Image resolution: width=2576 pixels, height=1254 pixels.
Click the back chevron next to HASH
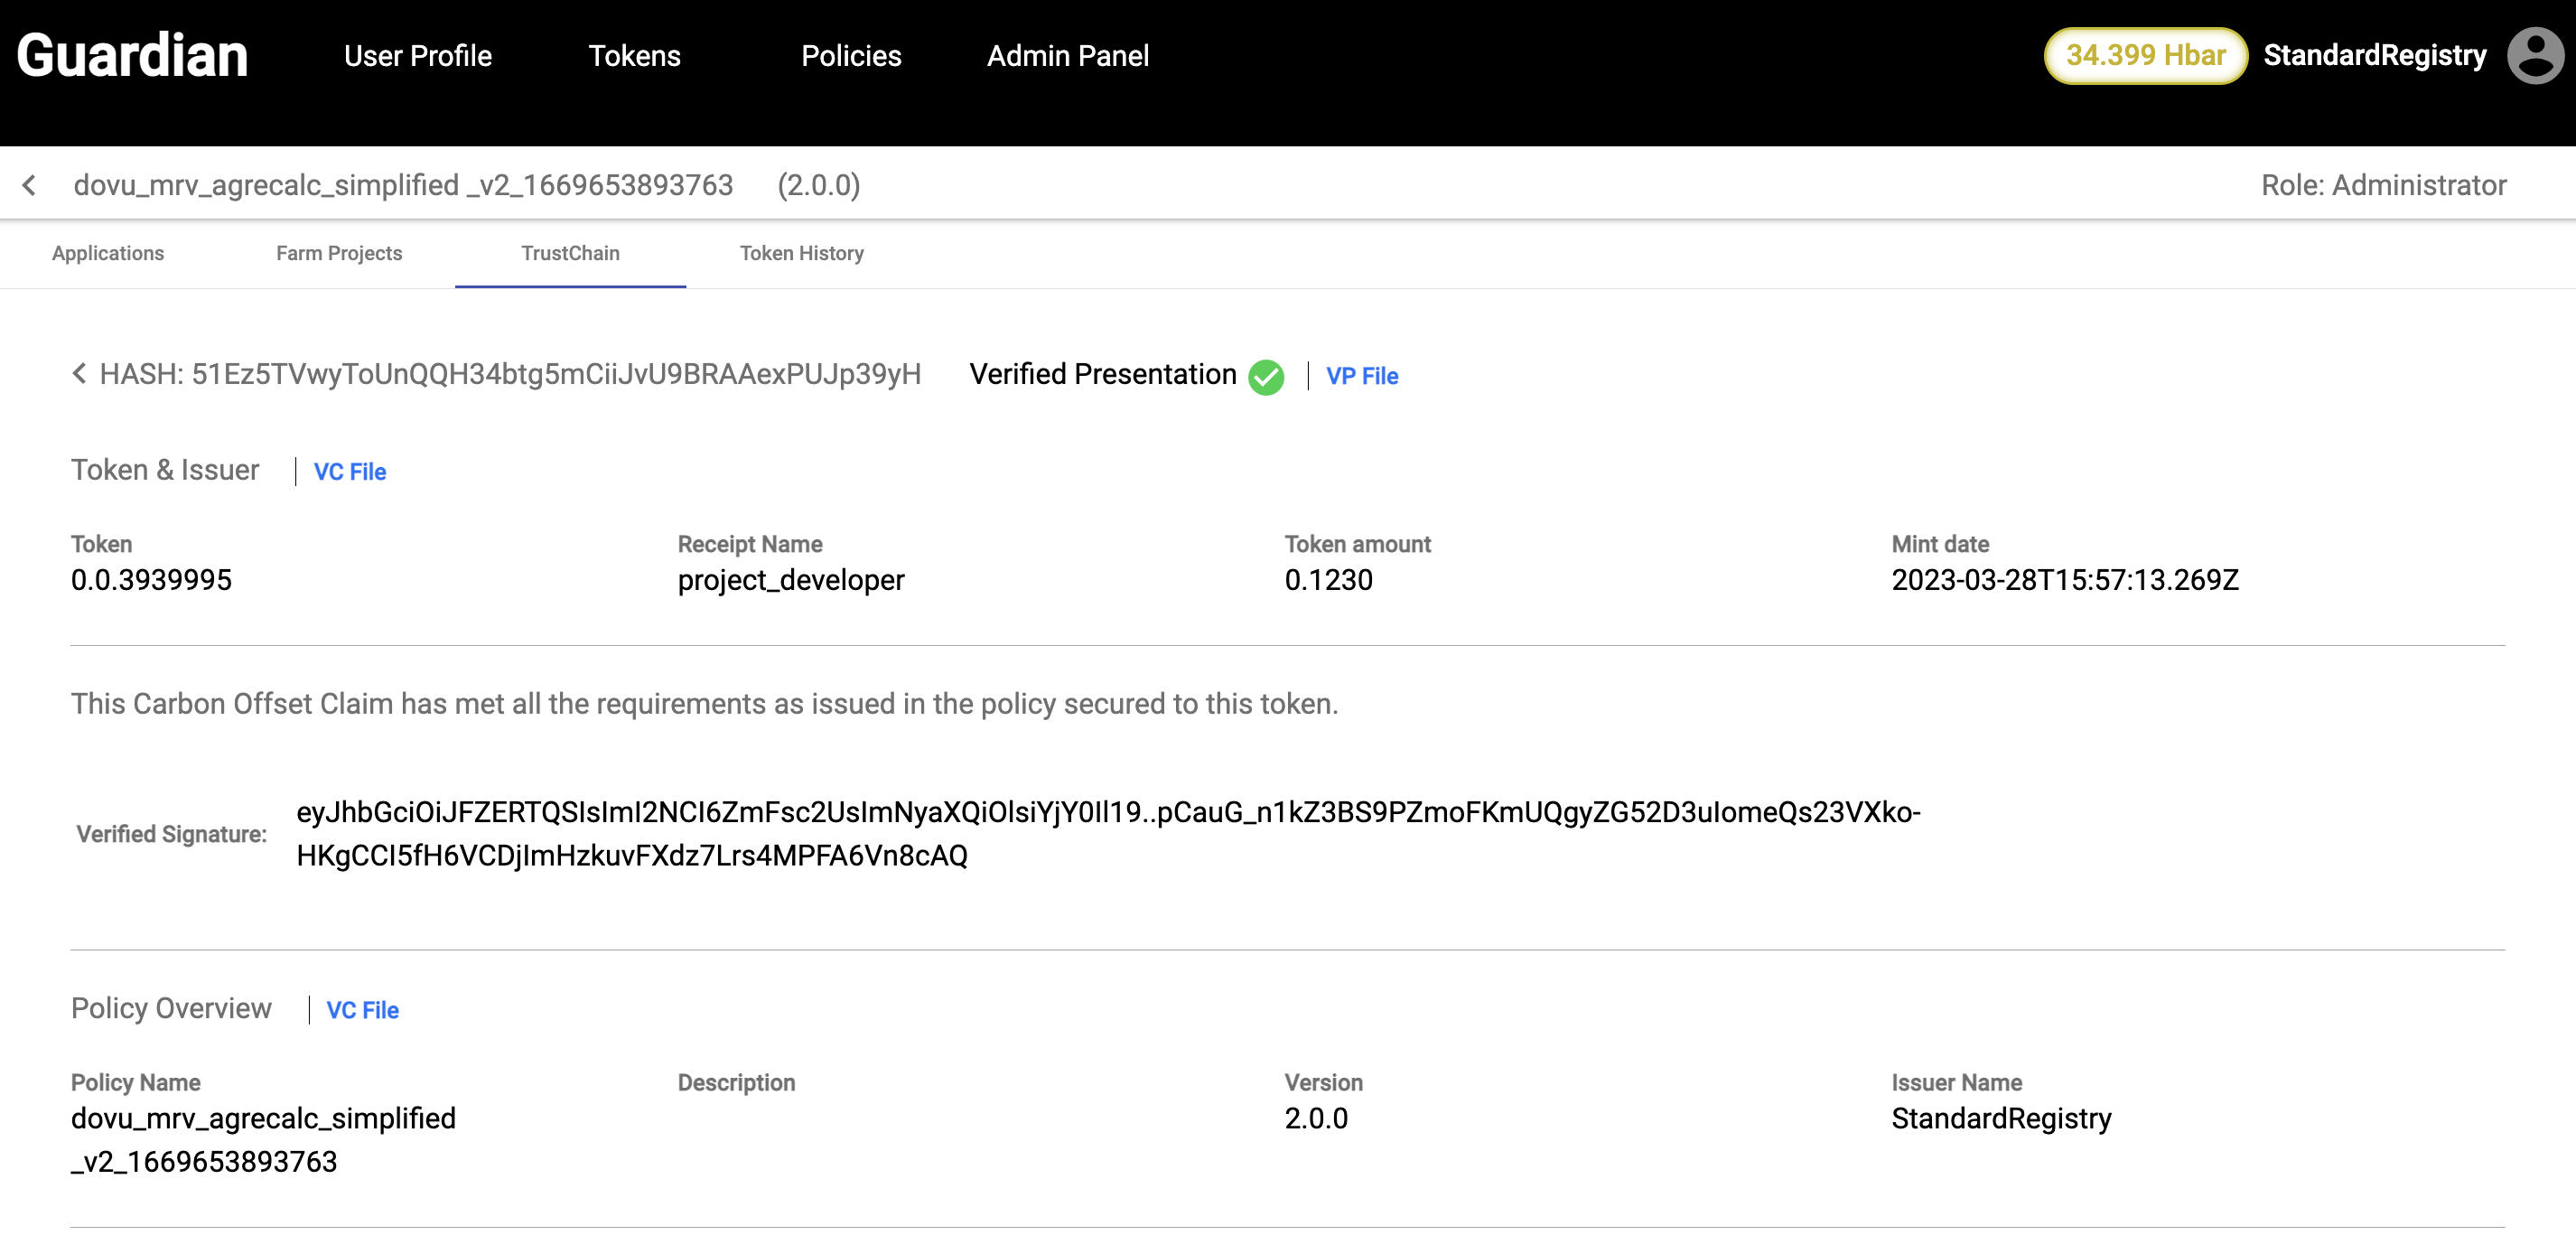[79, 373]
